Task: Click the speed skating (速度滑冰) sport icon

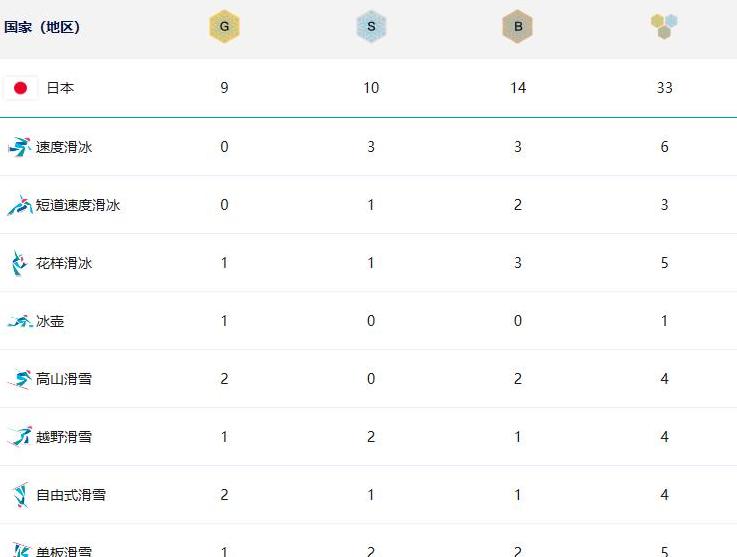Action: pyautogui.click(x=19, y=147)
